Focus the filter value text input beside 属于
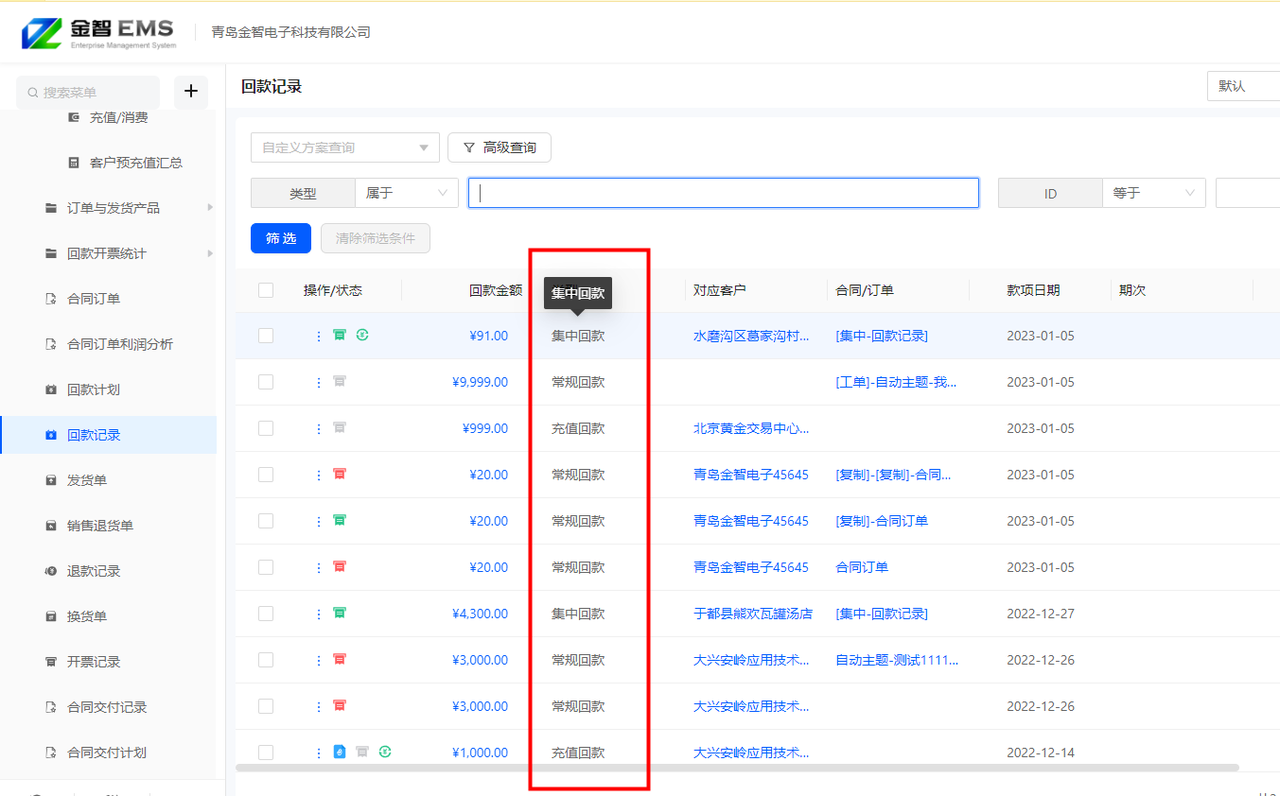 click(723, 193)
